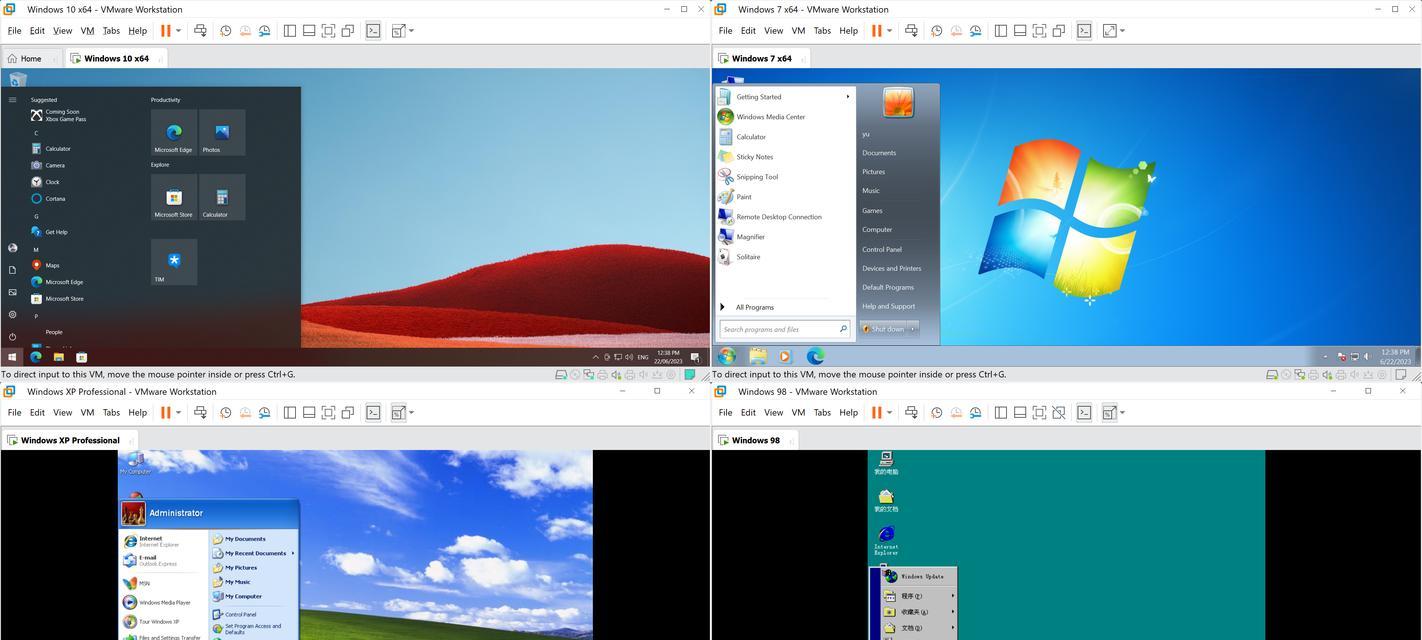This screenshot has height=640, width=1422.
Task: Select My Computer icon on Windows XP desktop
Action: pyautogui.click(x=135, y=463)
